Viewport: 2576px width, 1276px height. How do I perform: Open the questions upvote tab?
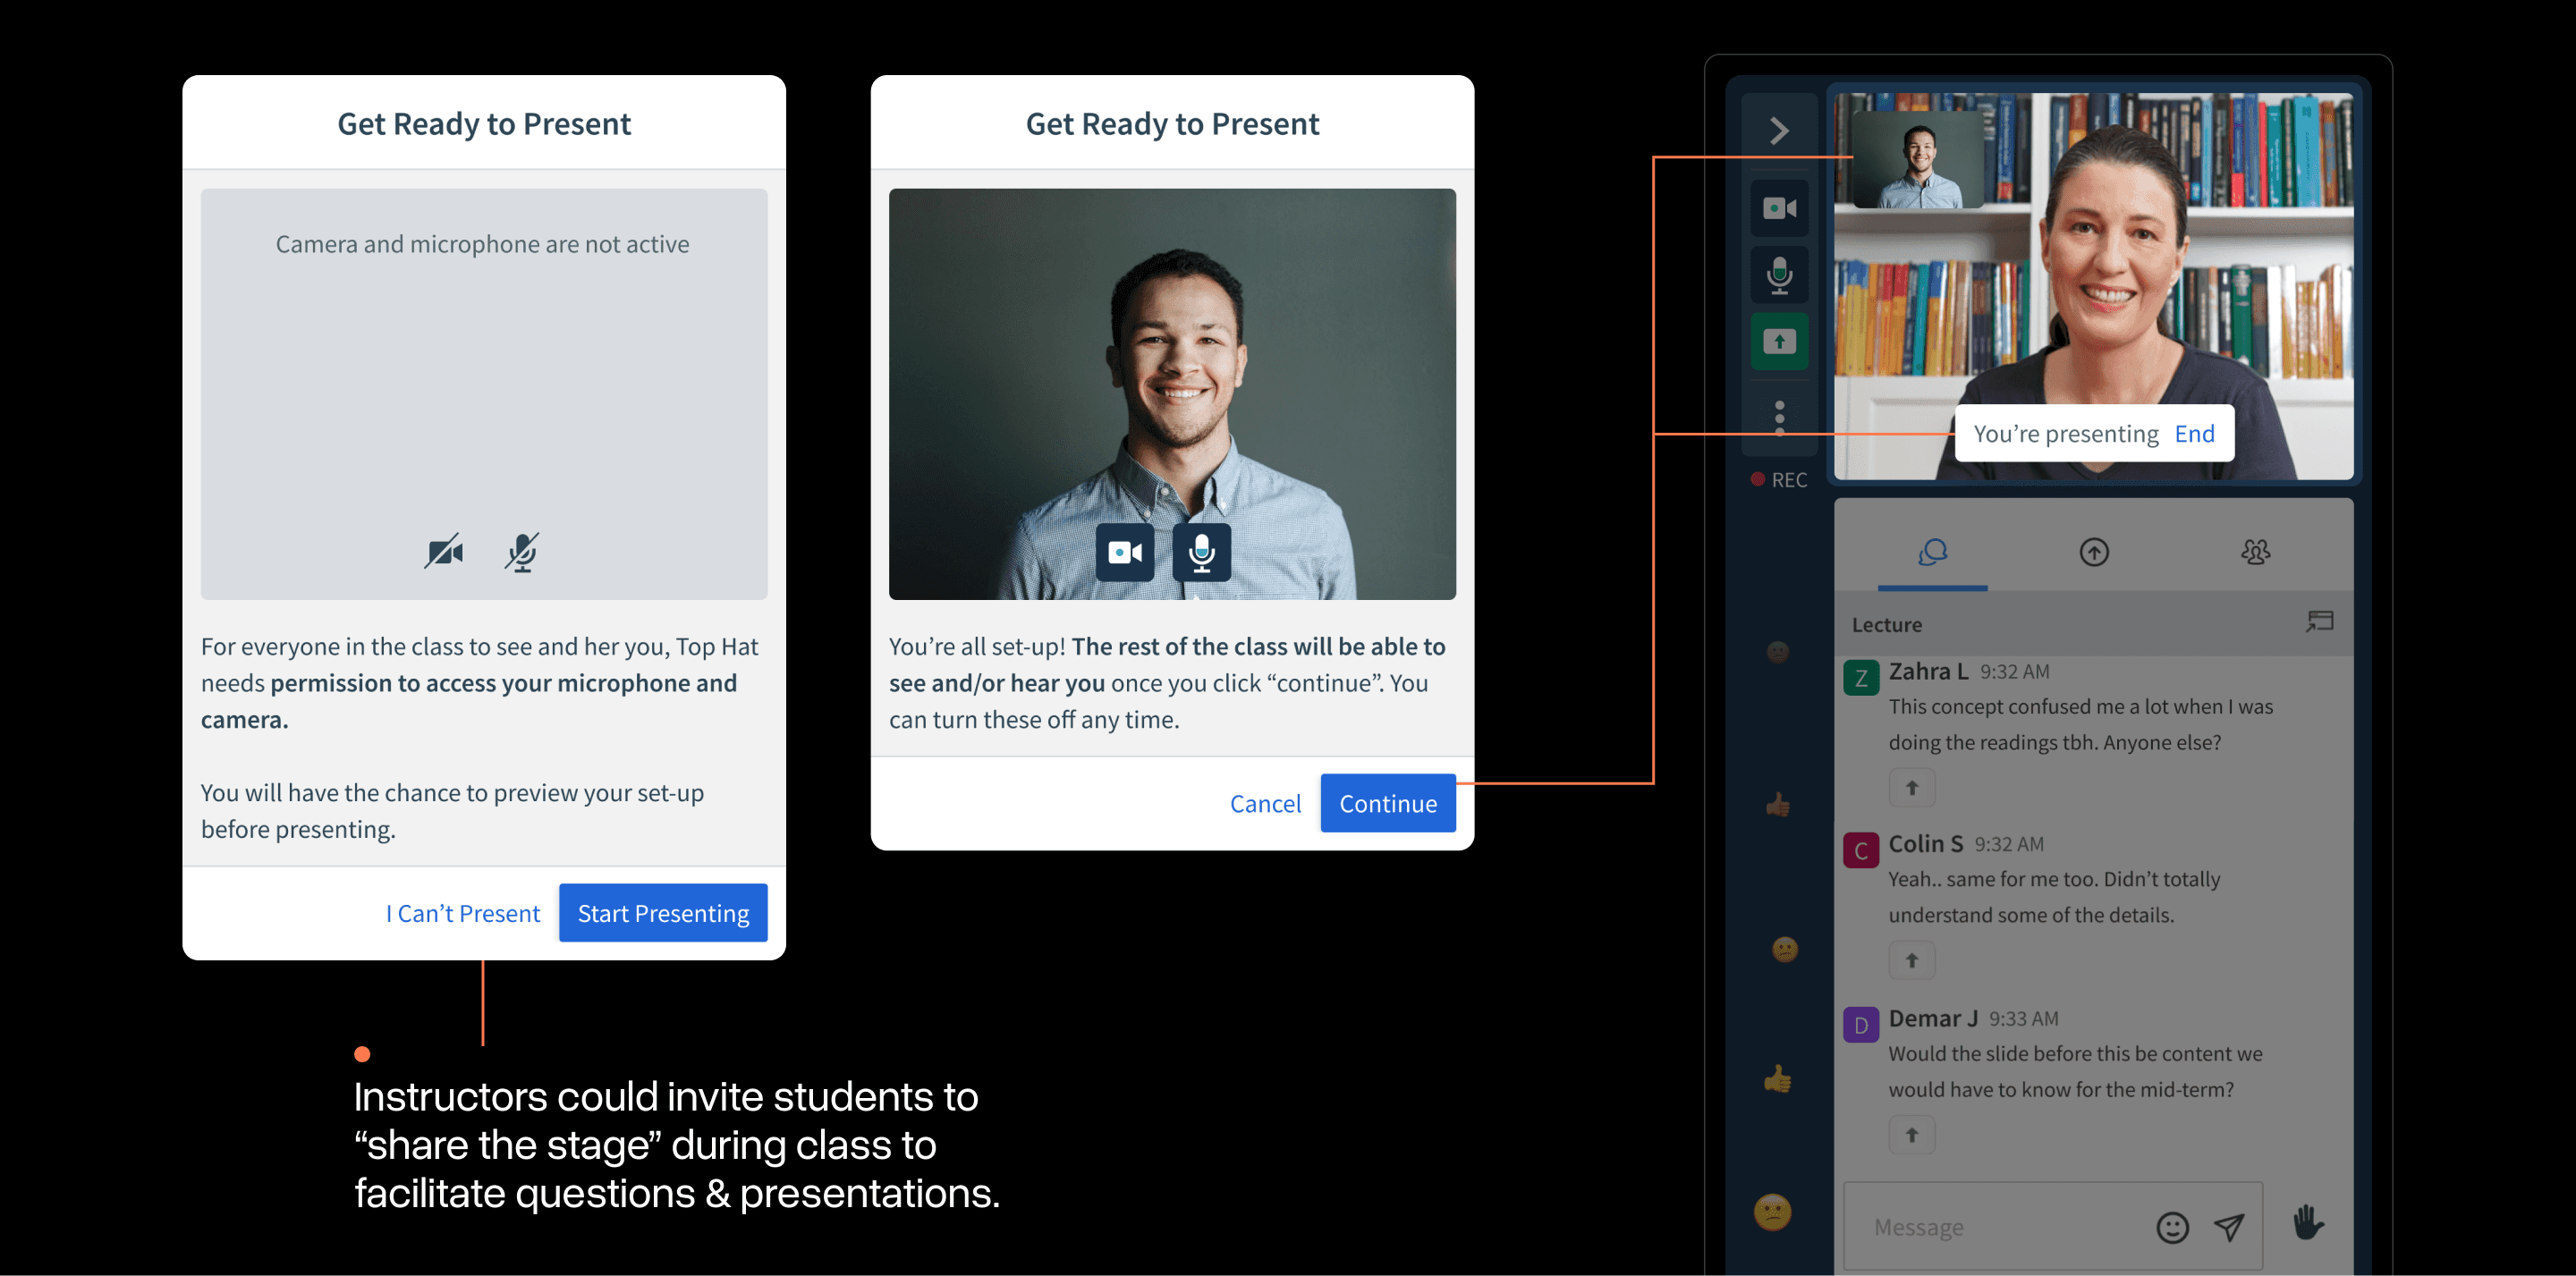pos(2094,552)
